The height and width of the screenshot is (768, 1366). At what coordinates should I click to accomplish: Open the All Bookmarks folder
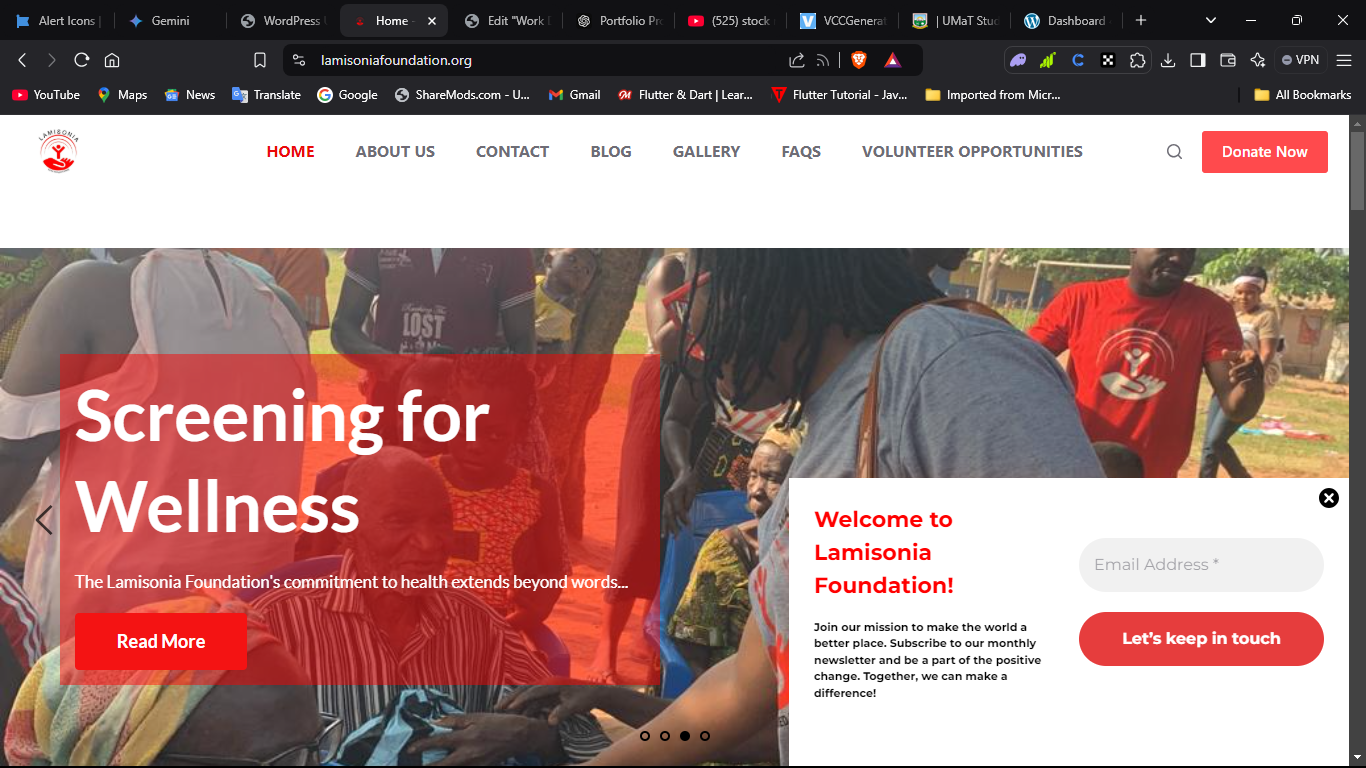tap(1302, 95)
